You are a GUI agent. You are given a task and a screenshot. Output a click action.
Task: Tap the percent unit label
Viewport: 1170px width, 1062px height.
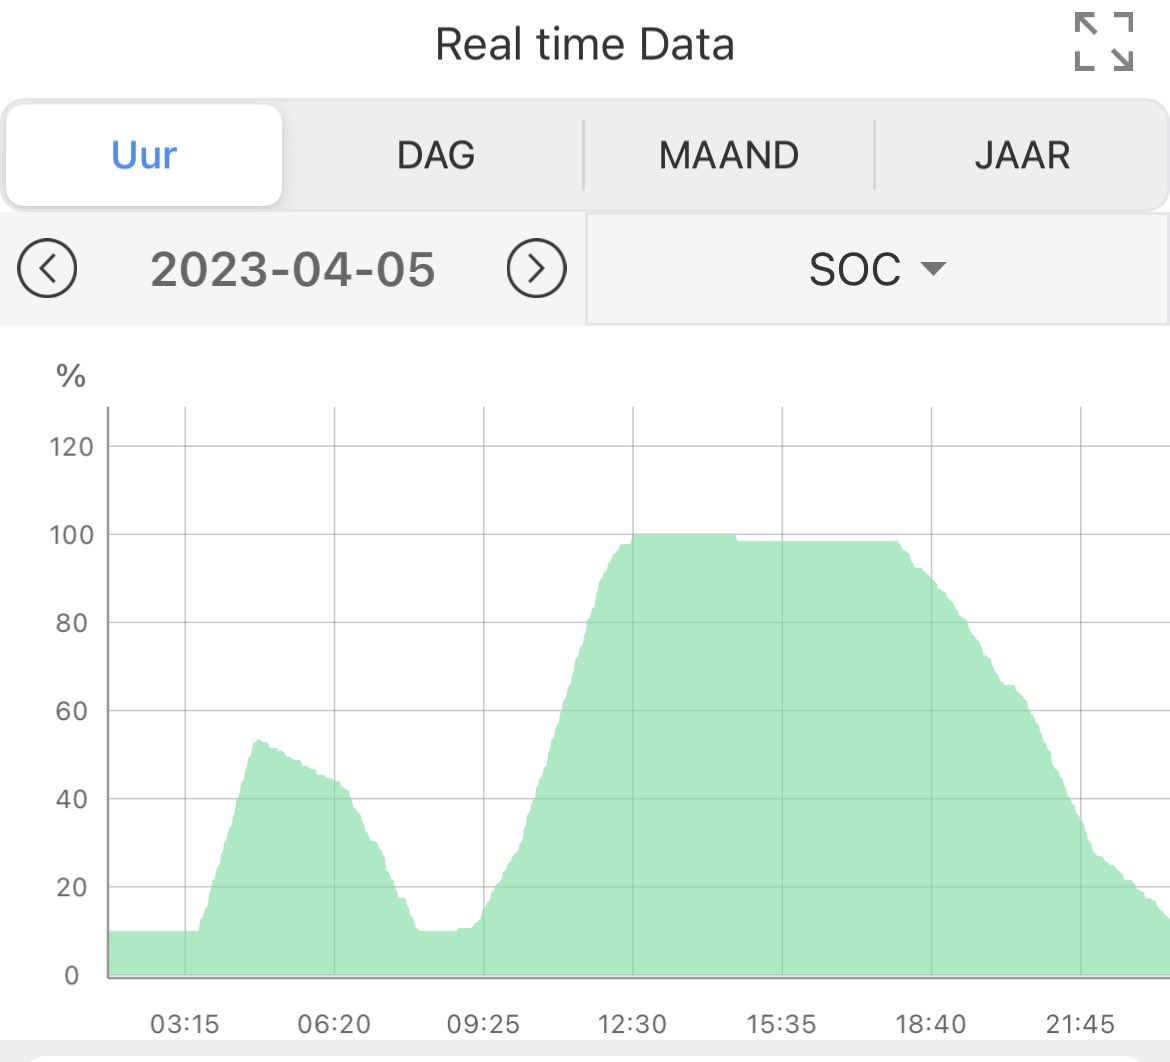click(x=71, y=375)
